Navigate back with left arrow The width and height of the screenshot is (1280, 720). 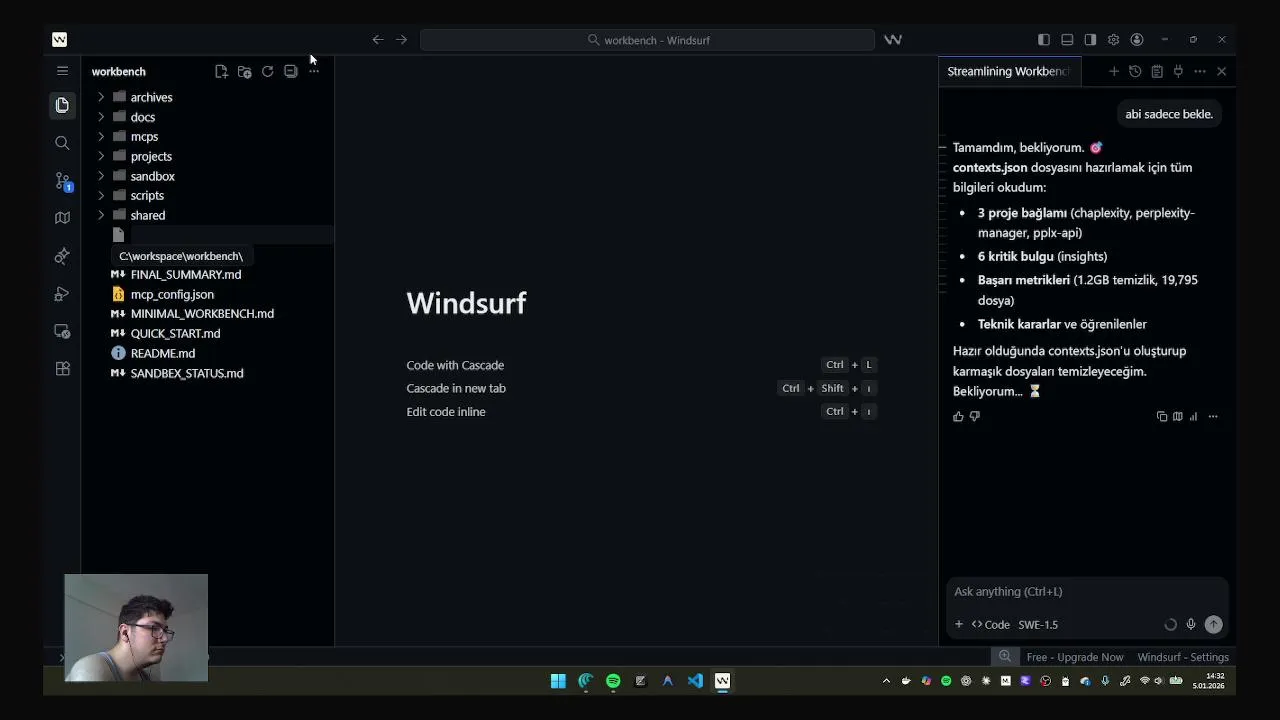378,40
